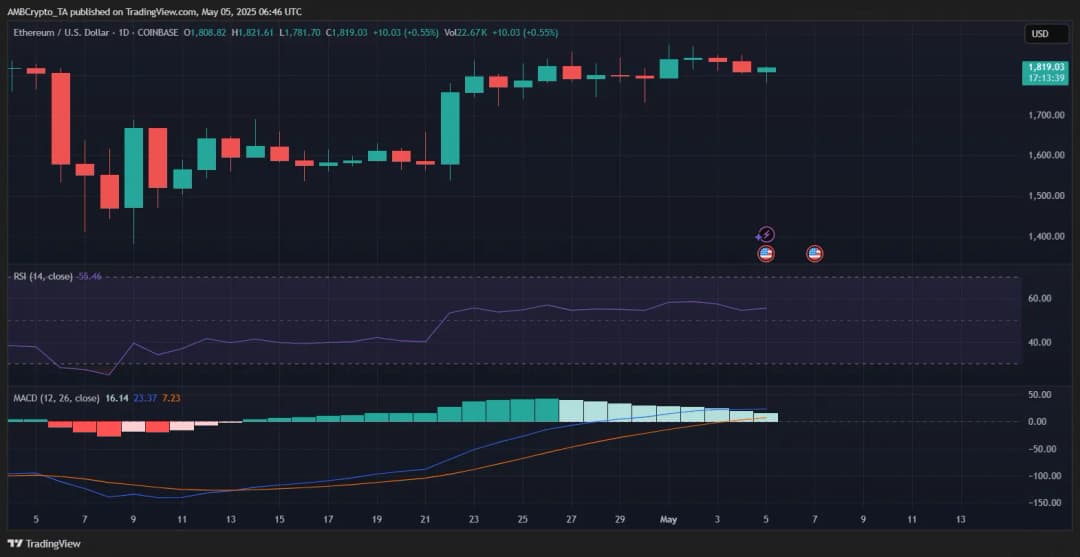Open the USD currency selector

point(1040,34)
